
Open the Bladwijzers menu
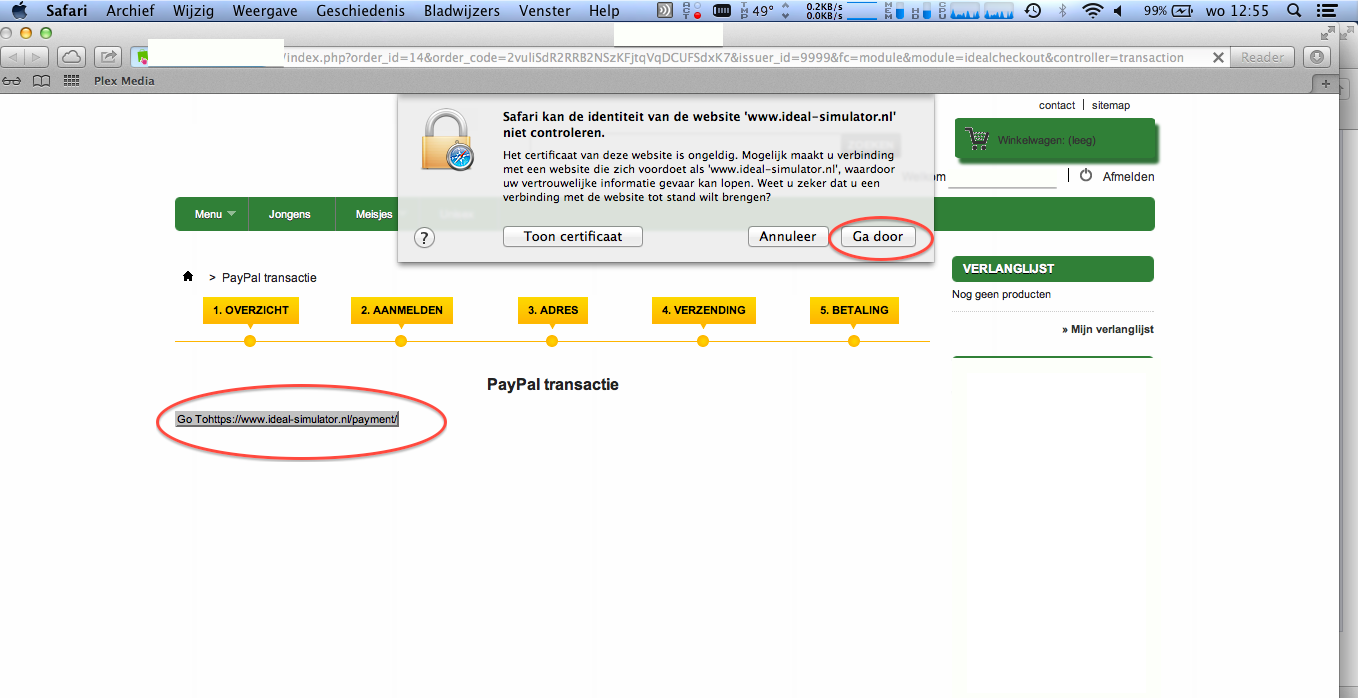460,11
